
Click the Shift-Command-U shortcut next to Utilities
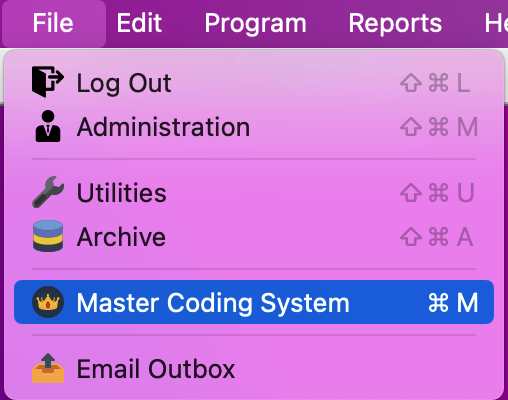click(x=437, y=193)
